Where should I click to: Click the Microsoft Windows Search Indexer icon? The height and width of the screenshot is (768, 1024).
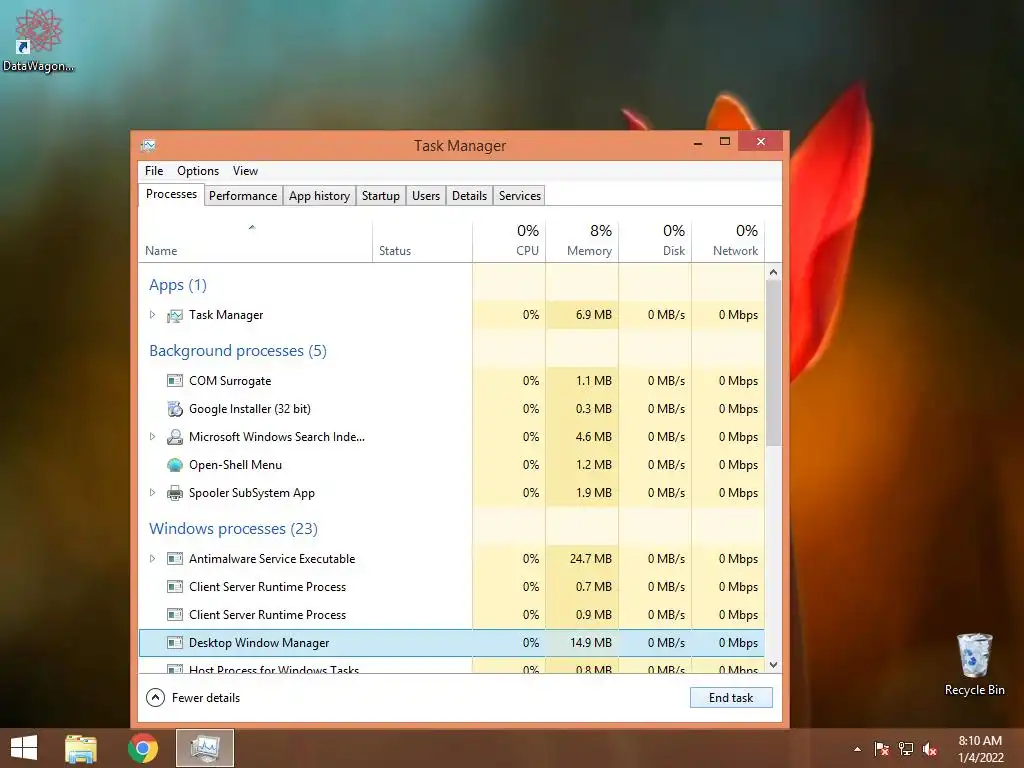click(174, 437)
